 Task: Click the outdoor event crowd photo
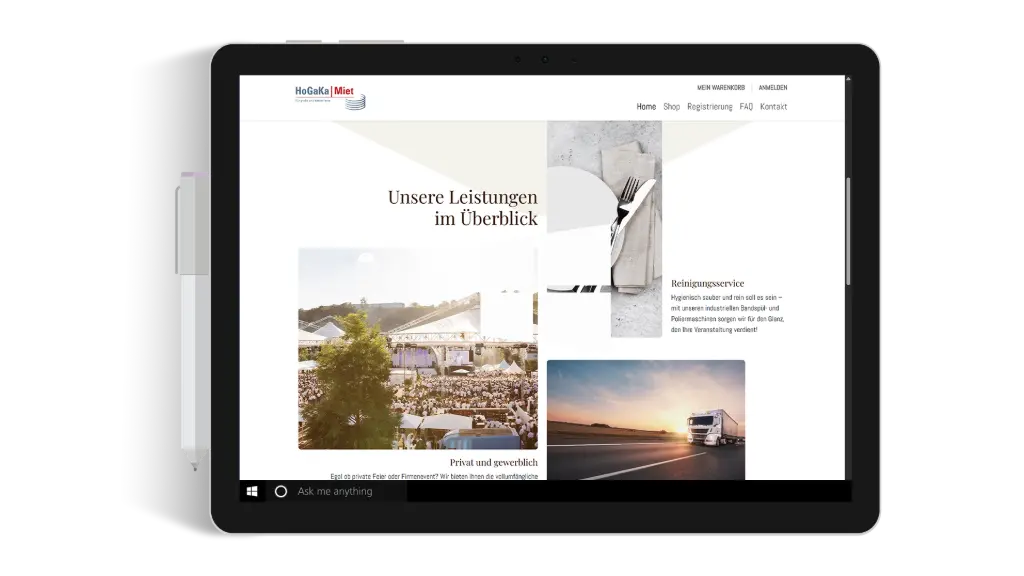(x=417, y=348)
